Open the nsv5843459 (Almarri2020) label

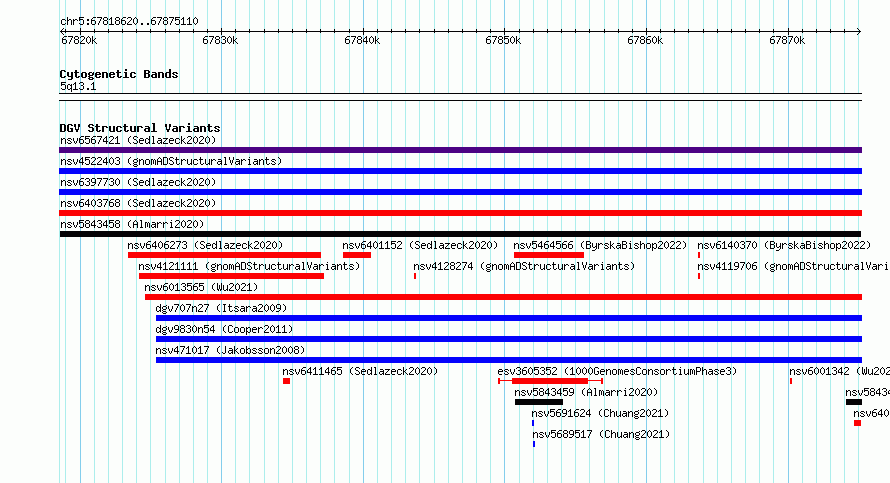pyautogui.click(x=586, y=392)
